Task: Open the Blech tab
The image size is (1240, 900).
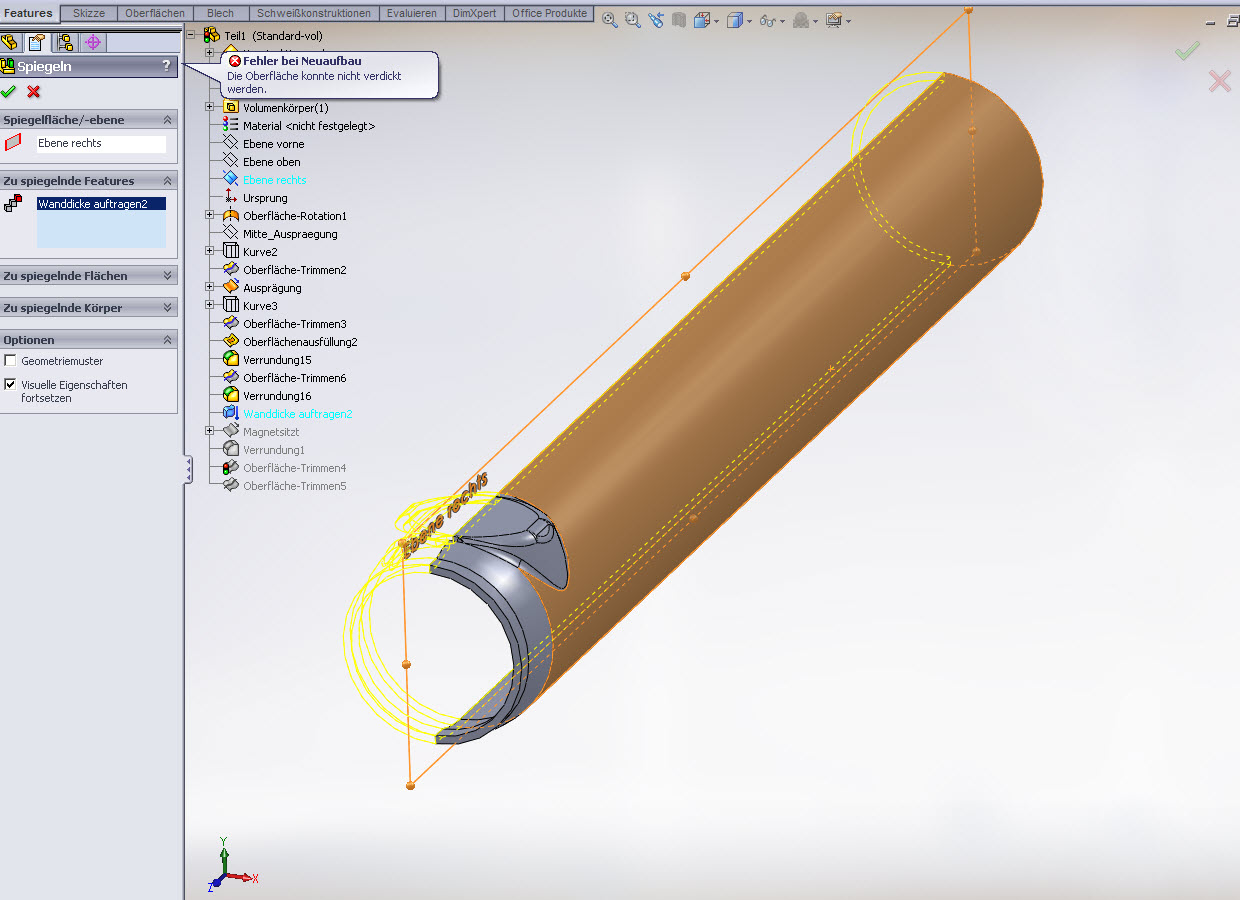Action: click(221, 13)
